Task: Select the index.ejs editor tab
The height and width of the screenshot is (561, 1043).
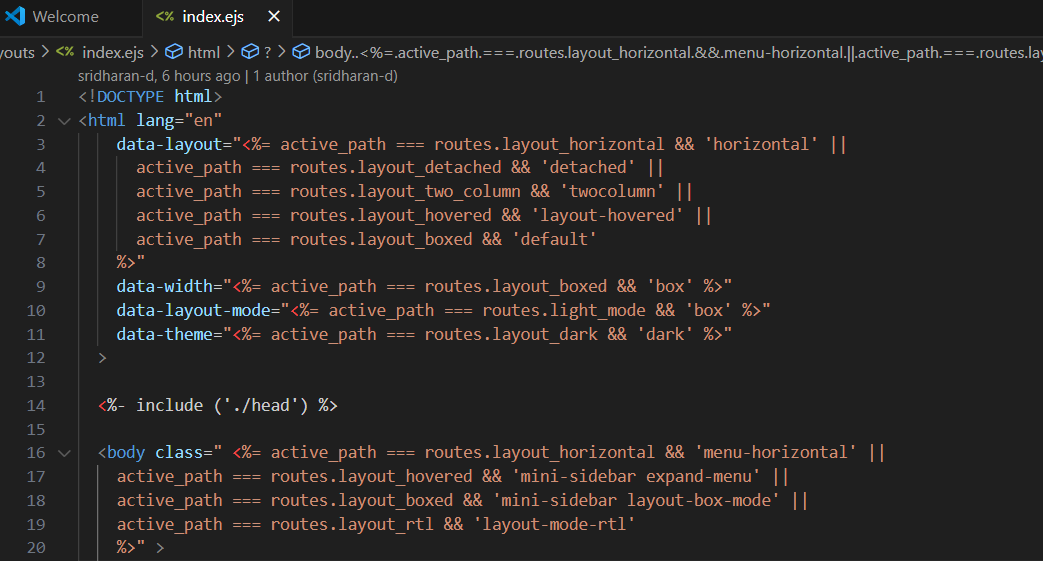Action: 212,17
